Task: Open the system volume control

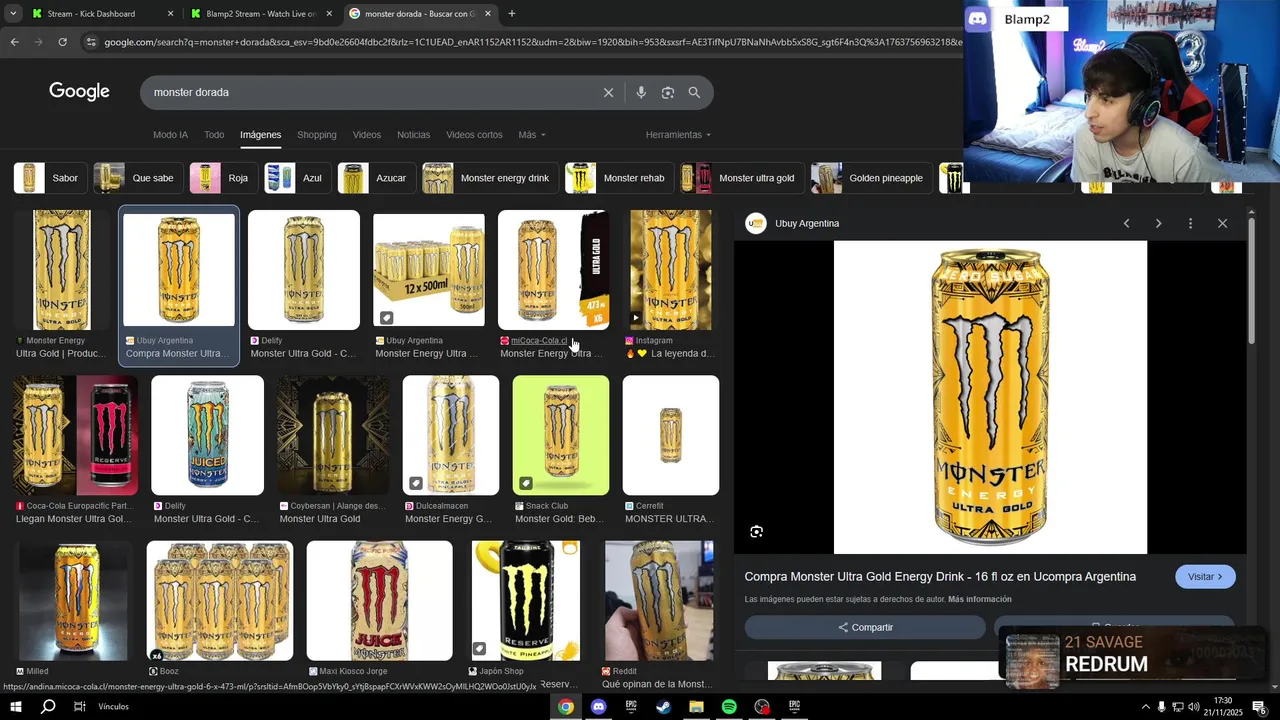Action: 1193,707
